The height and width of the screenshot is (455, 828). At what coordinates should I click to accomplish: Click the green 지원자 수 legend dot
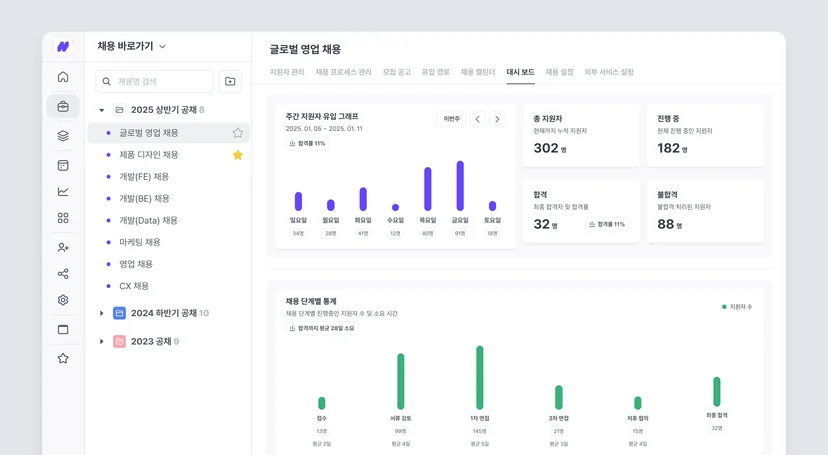point(724,307)
